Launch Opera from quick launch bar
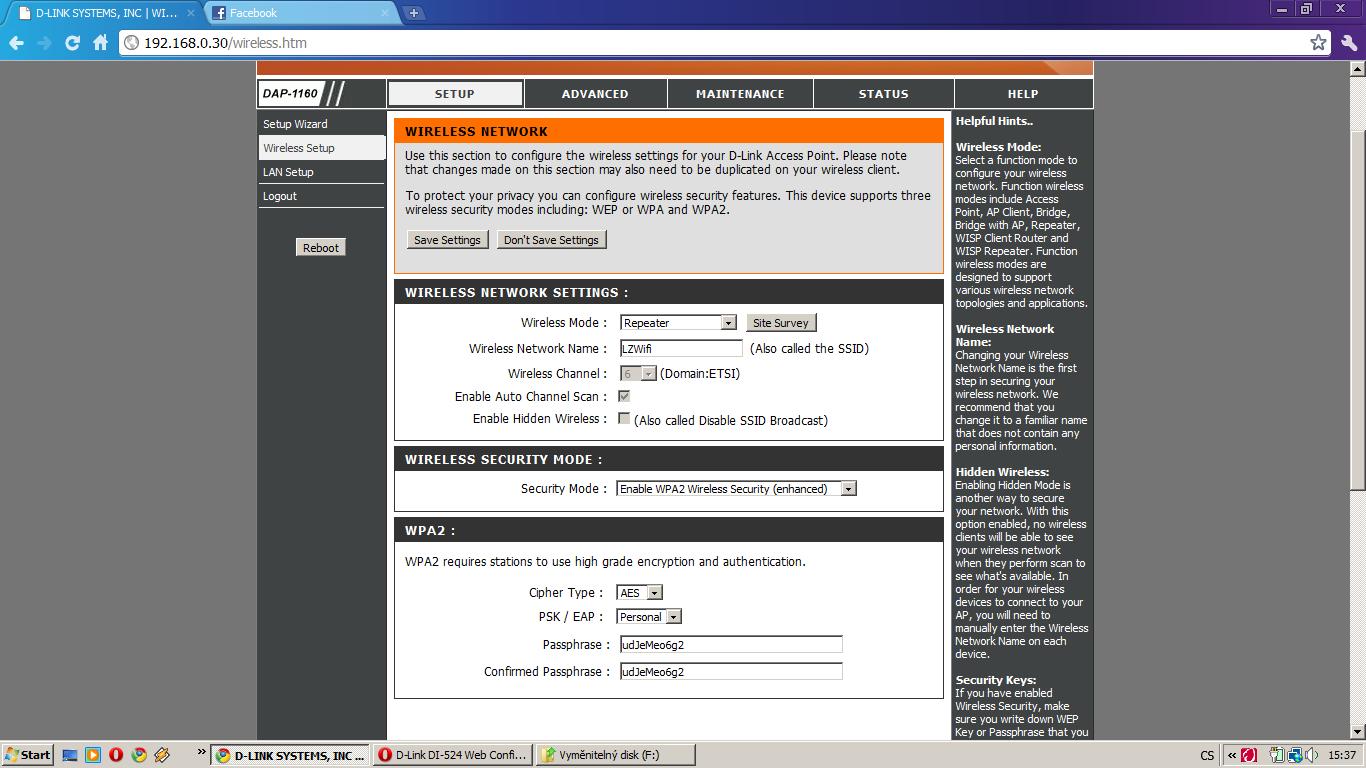Screen dimensions: 1366x768 116,755
